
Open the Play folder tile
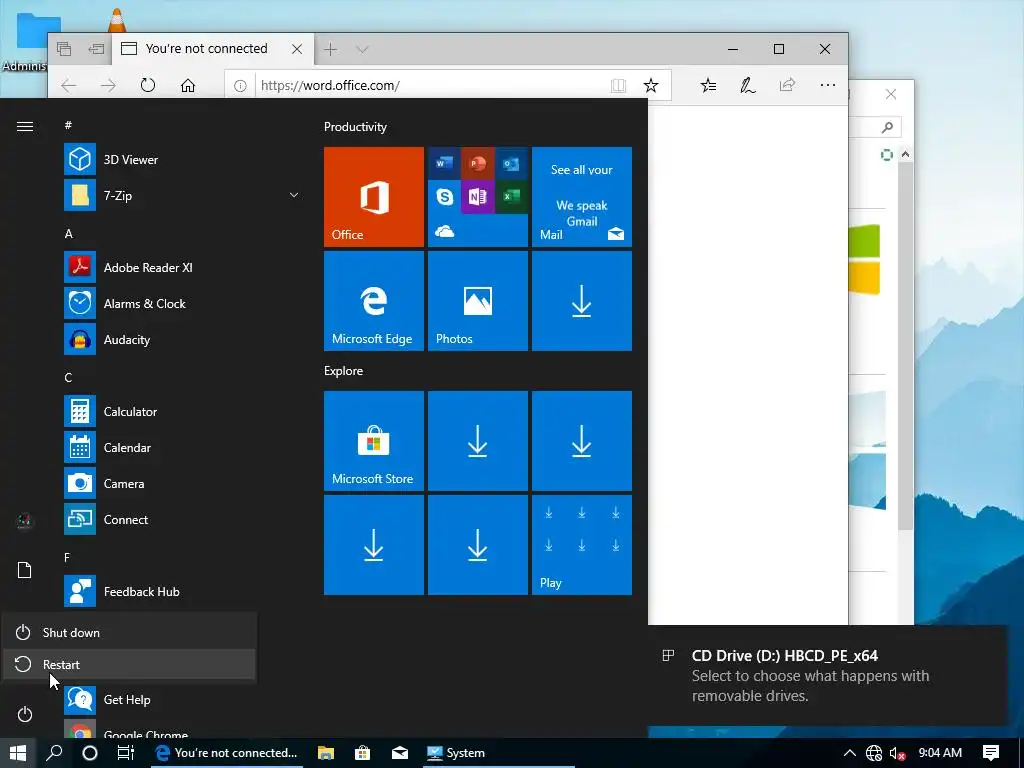coord(582,545)
